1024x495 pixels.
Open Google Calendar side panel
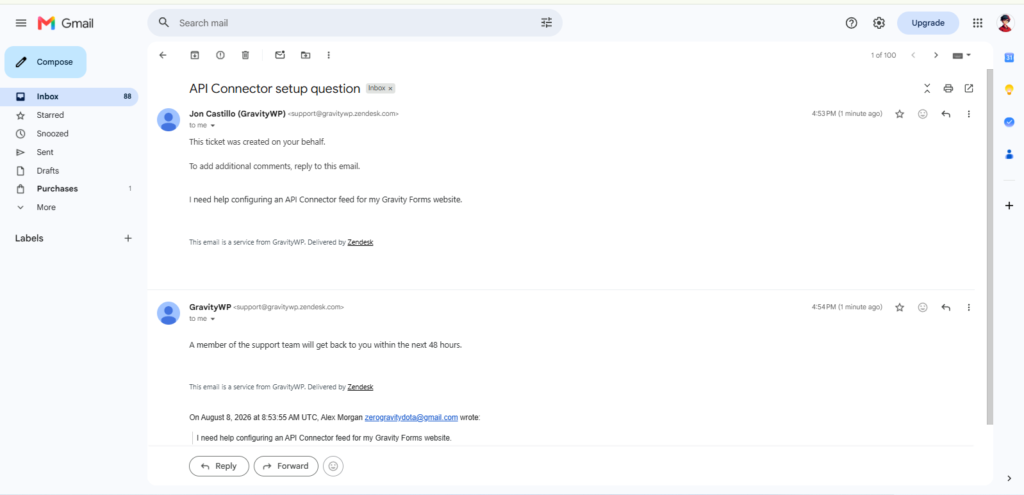pos(1008,58)
